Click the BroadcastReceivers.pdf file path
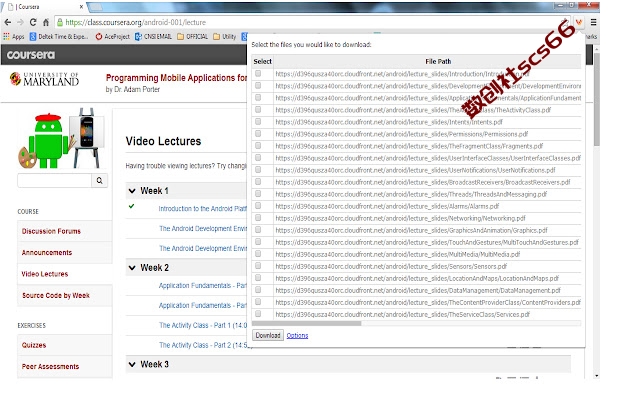 click(422, 182)
